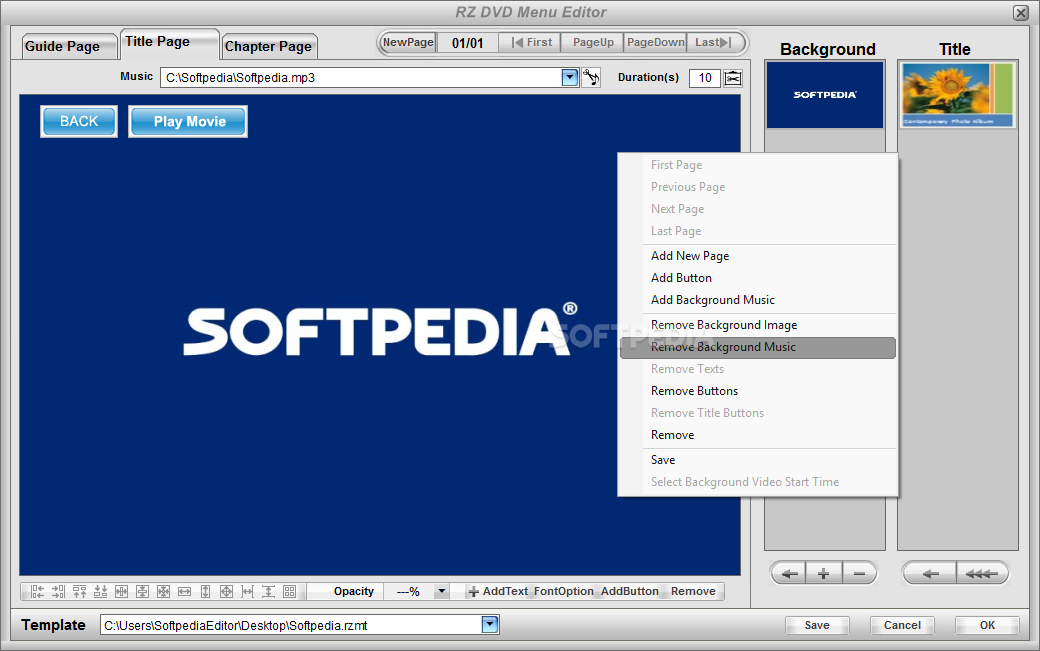Click the same width icon
The height and width of the screenshot is (651, 1040).
[184, 591]
